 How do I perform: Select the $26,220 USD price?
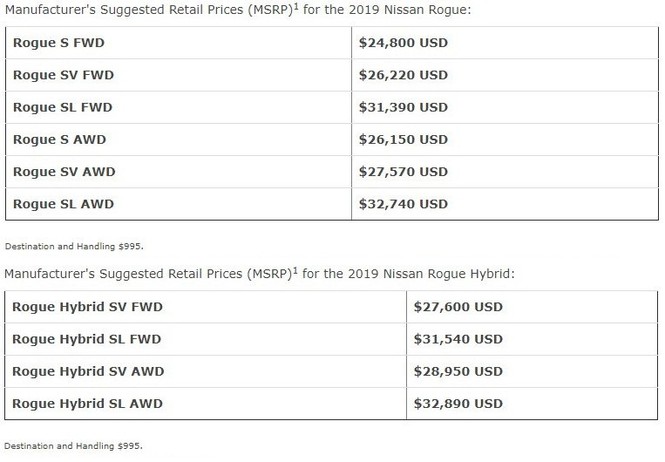coord(403,75)
